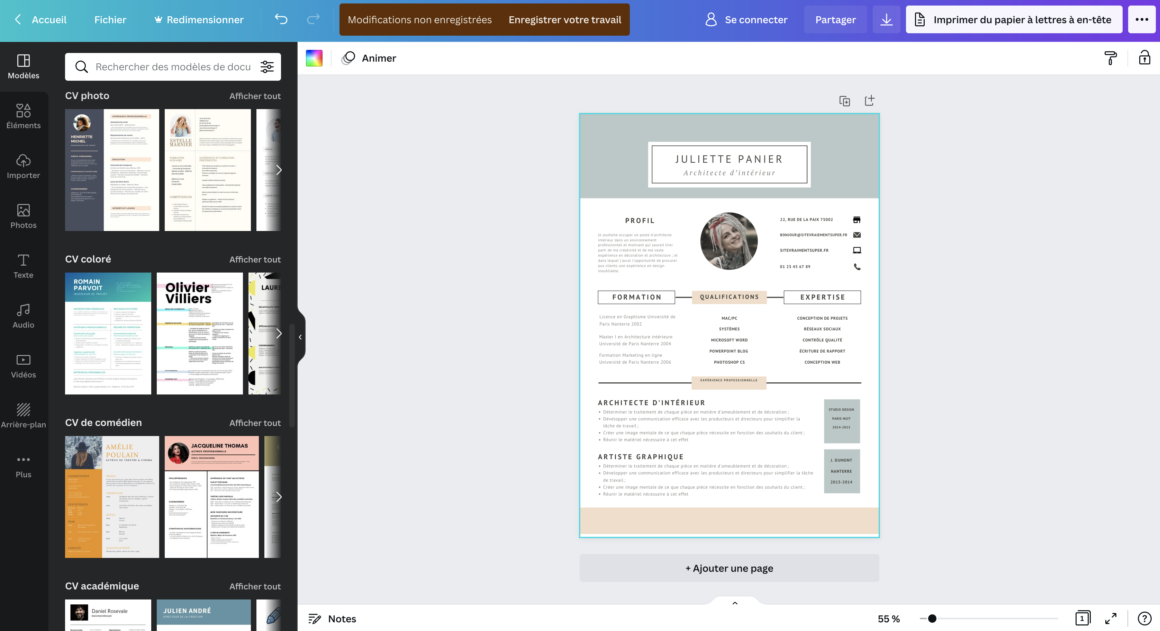Switch to fullscreen presentation mode
The image size is (1160, 631).
[x=1110, y=618]
